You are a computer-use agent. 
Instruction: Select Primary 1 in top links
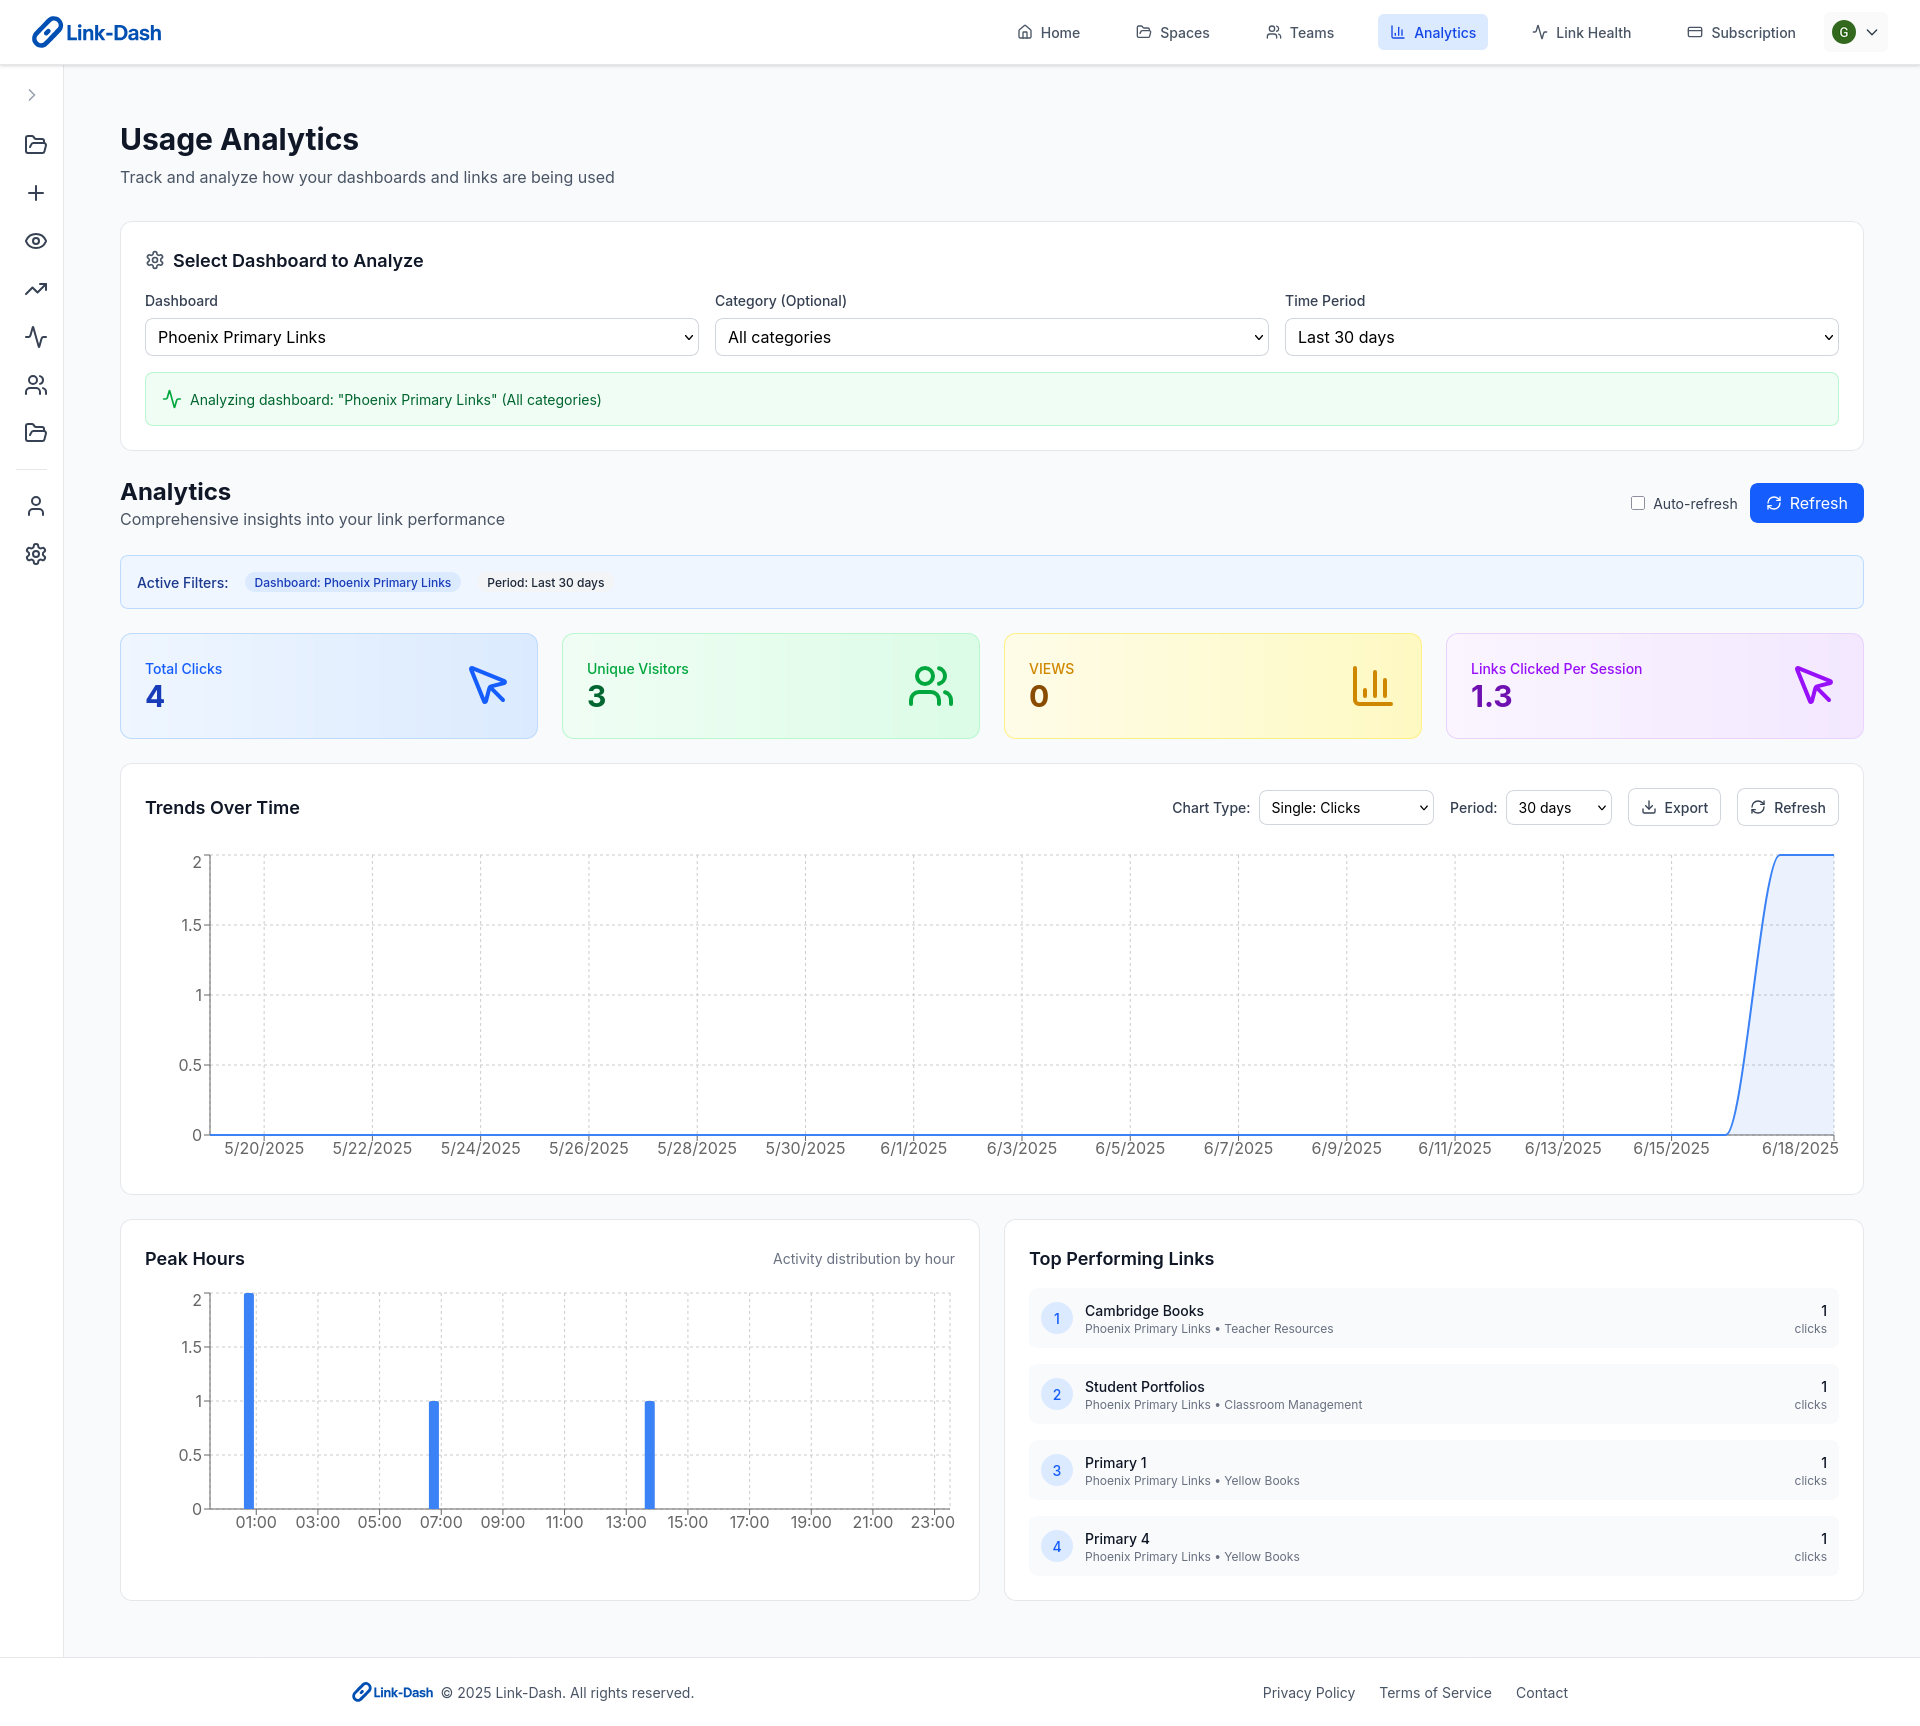click(1434, 1470)
